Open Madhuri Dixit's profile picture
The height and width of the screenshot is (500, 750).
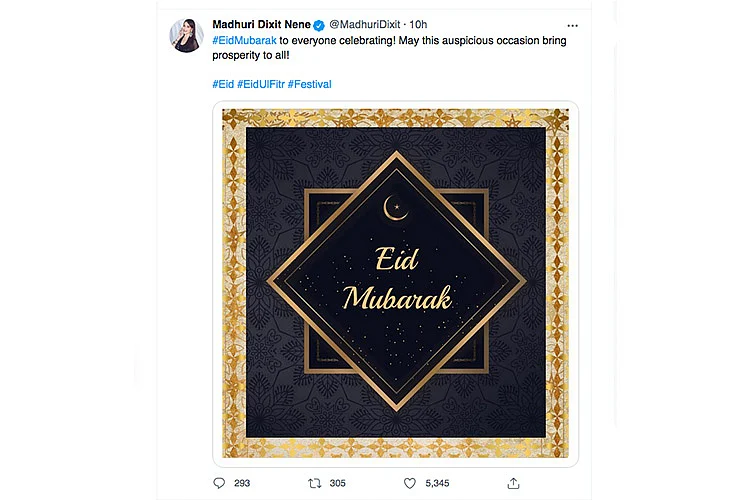point(186,35)
